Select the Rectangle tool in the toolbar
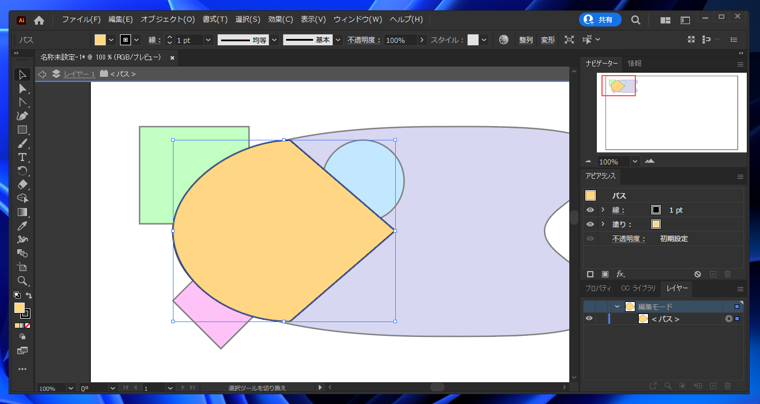Viewport: 760px width, 404px height. coord(22,130)
